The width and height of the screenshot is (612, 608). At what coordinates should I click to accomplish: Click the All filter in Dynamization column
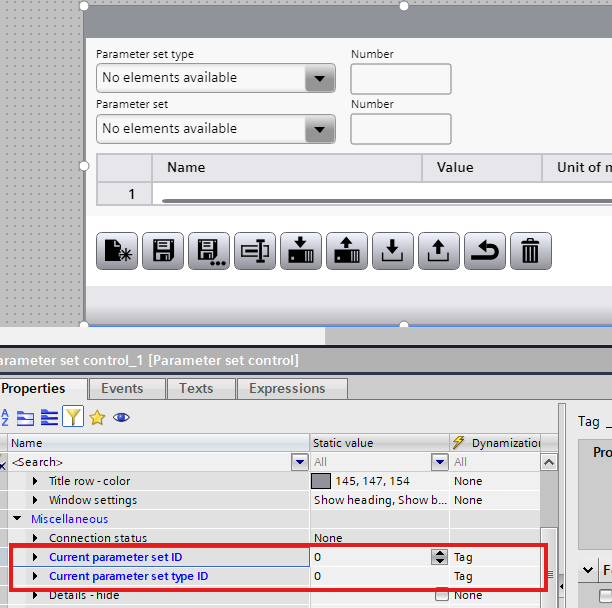[495, 462]
